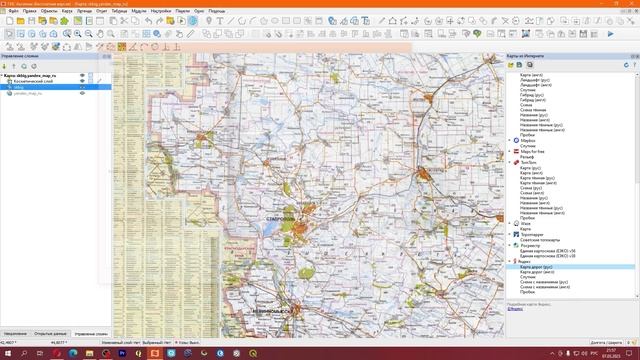Collapse the Mapbox provider group

510,140
